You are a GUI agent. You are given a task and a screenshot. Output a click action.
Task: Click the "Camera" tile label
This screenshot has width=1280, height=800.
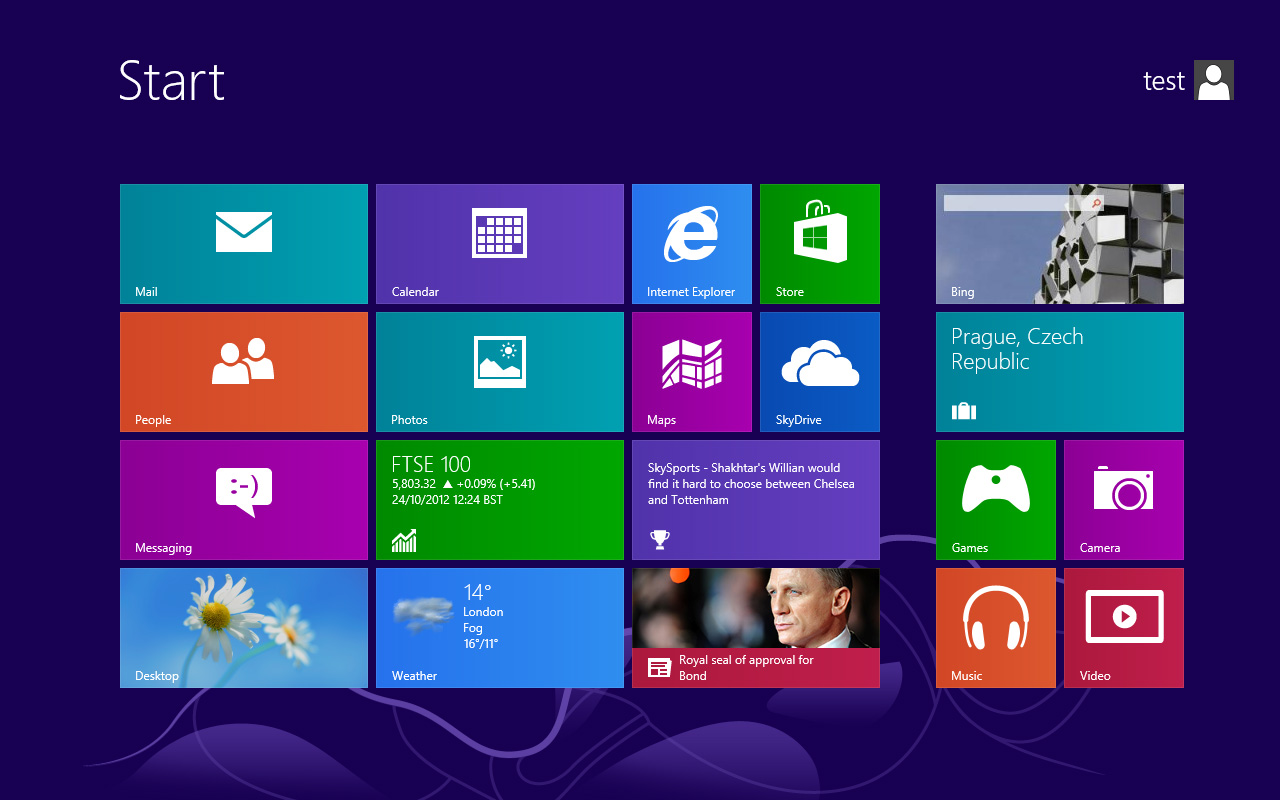tap(1100, 548)
